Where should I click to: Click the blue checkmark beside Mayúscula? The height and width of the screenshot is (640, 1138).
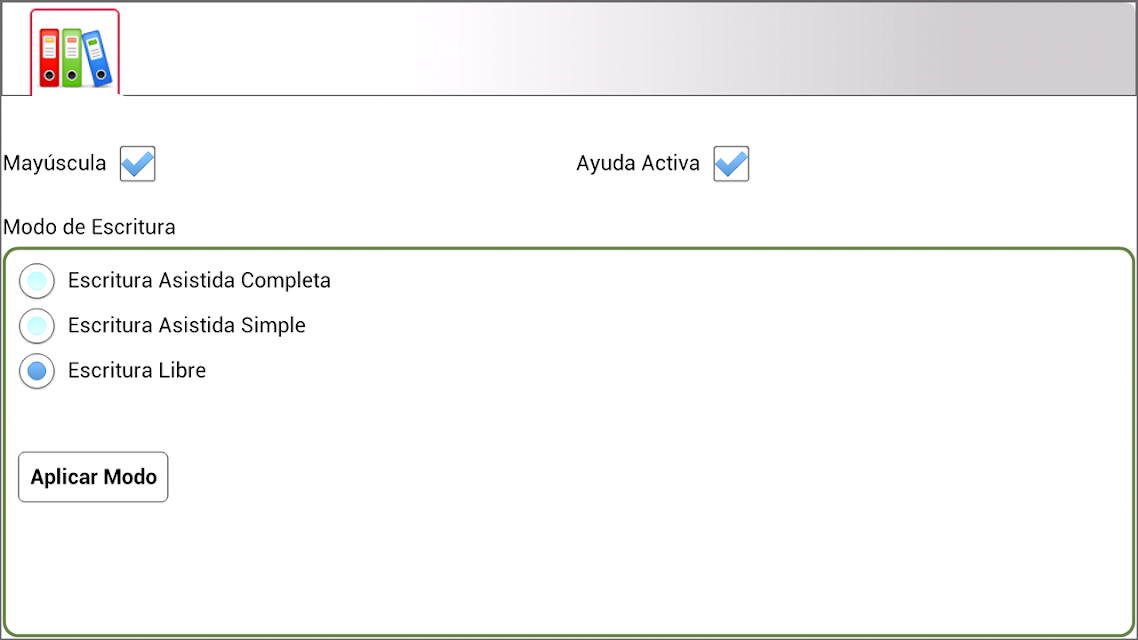pos(137,163)
